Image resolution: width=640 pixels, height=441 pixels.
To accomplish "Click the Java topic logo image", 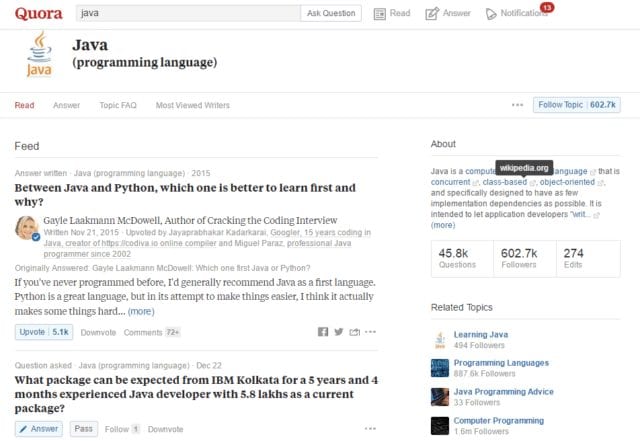I will point(39,54).
